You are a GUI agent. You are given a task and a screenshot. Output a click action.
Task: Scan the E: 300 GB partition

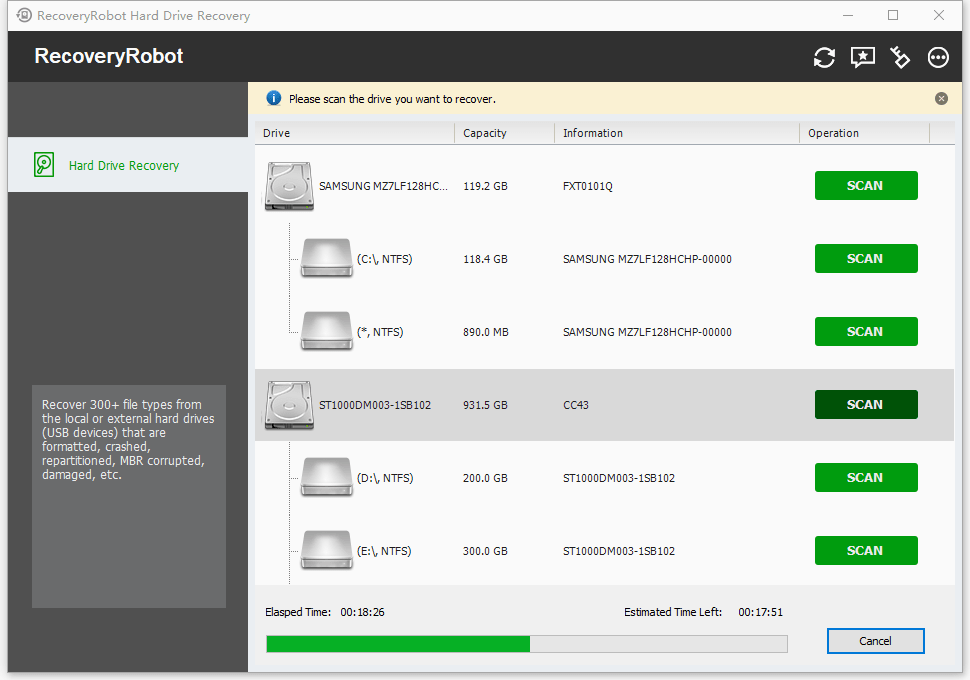point(865,550)
